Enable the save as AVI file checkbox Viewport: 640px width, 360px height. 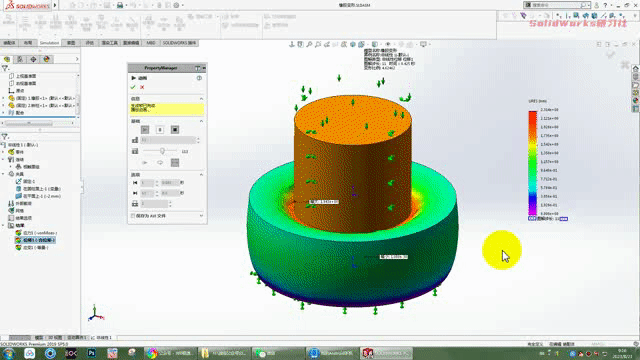[x=133, y=216]
